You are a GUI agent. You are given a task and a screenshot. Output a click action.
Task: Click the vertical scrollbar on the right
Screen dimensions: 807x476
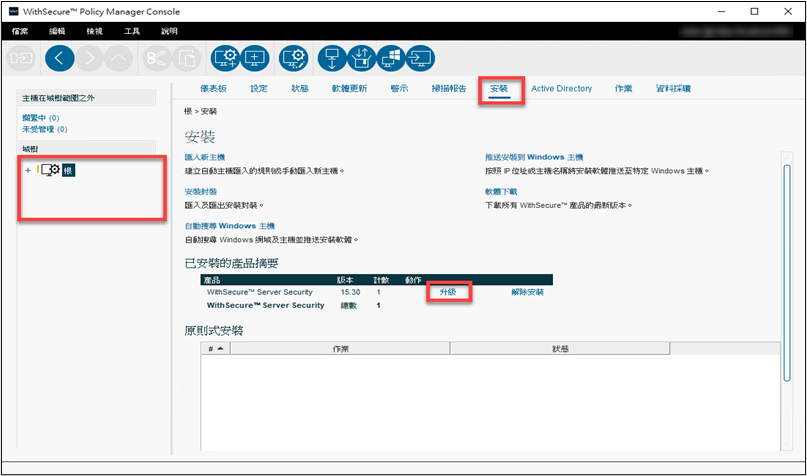coord(786,260)
